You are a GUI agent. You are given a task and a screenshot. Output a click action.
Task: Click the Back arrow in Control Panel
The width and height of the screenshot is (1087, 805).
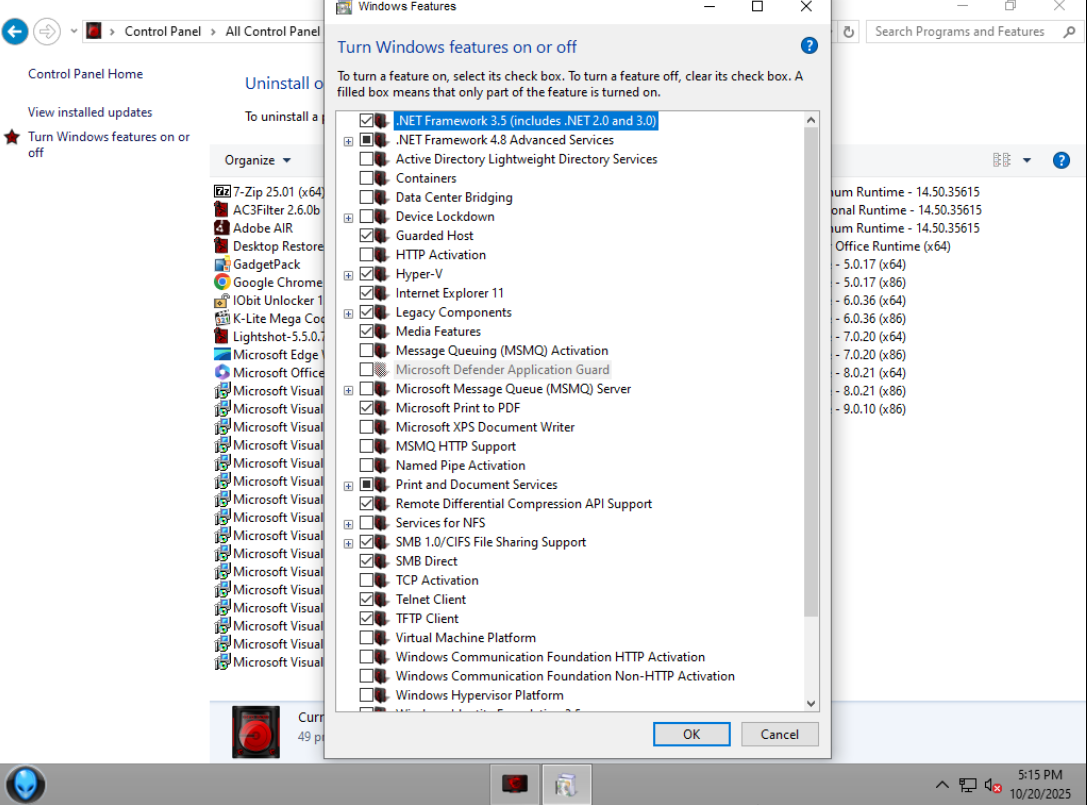(15, 31)
